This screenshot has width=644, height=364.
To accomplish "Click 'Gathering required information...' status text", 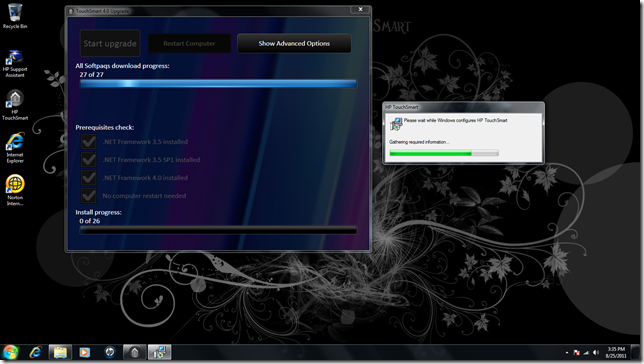I will point(419,142).
